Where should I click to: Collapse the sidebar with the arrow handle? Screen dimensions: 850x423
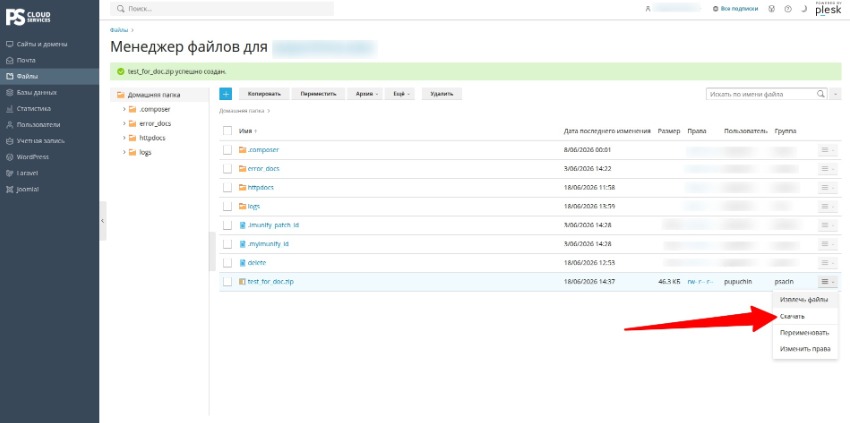(102, 221)
